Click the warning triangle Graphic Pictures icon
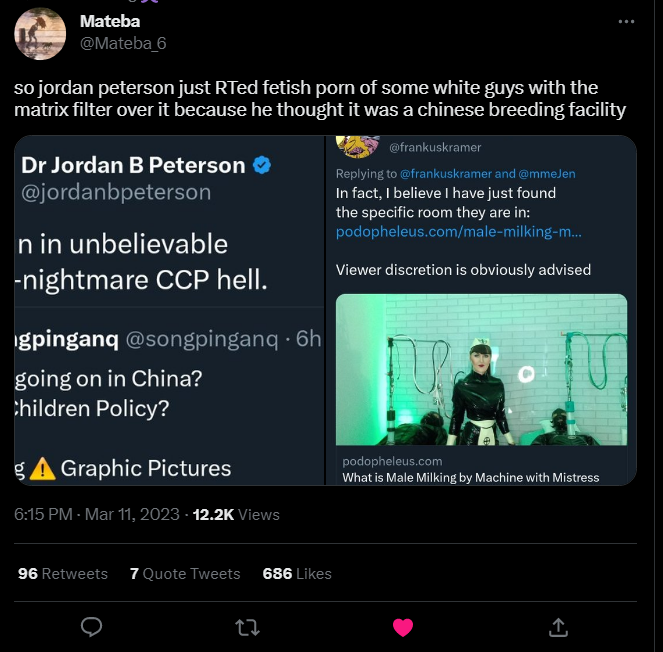Viewport: 663px width, 652px height. [x=42, y=468]
